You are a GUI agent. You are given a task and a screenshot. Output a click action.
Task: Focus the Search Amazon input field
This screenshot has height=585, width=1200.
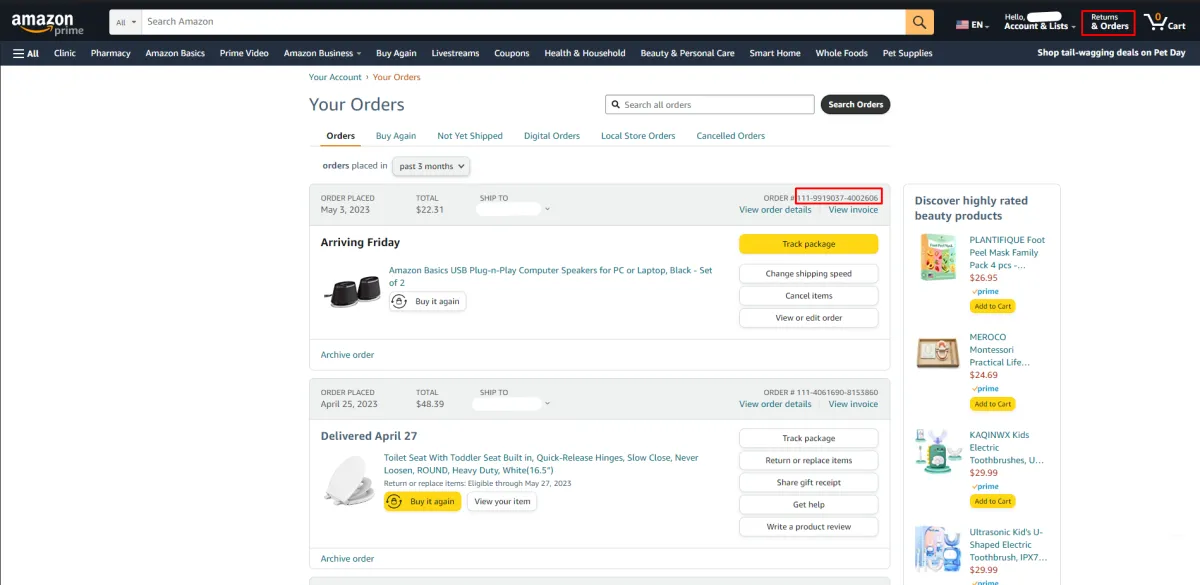523,22
